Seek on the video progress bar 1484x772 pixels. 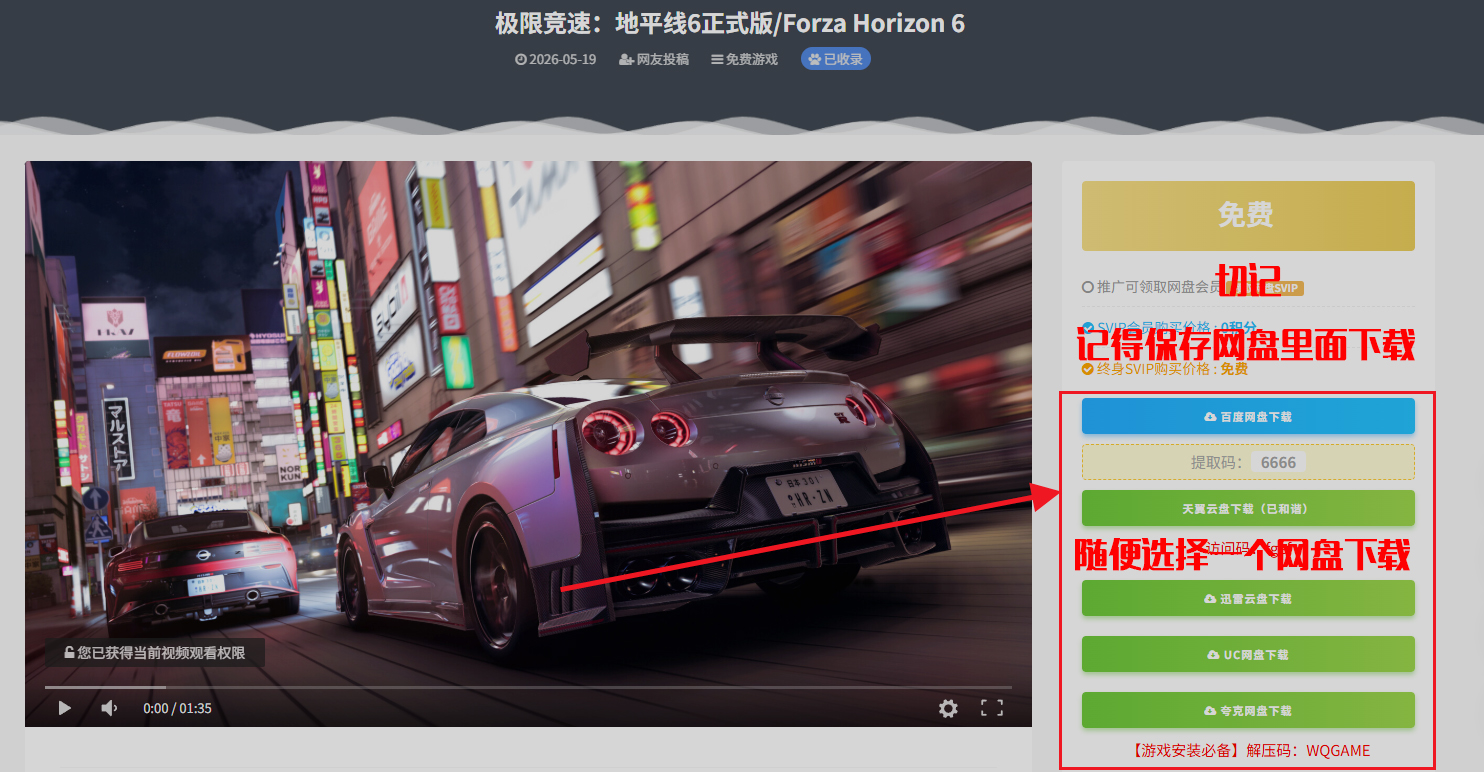(528, 687)
